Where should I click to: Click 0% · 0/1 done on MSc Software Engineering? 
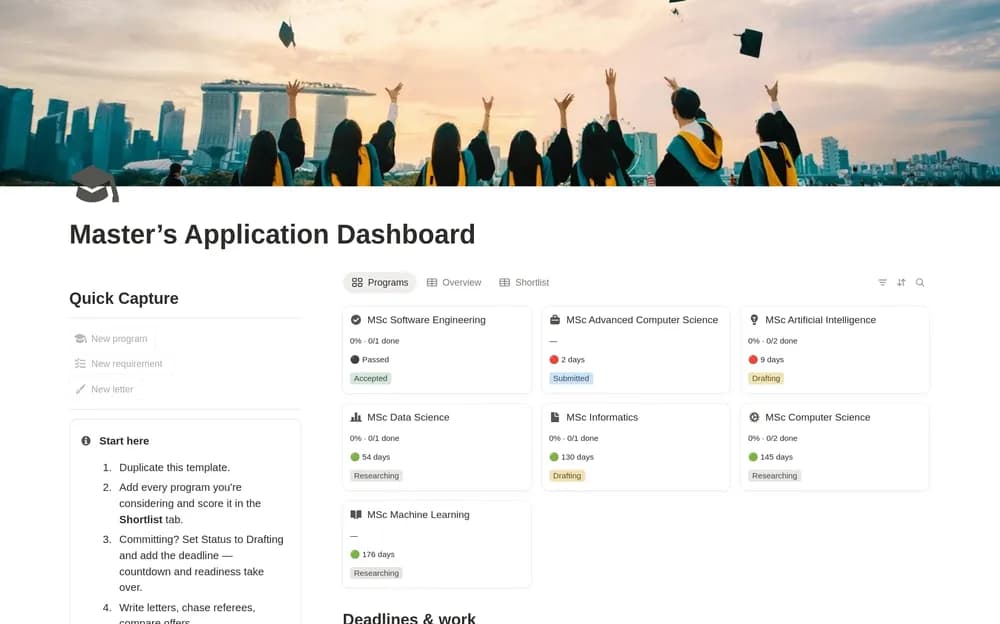(x=374, y=341)
